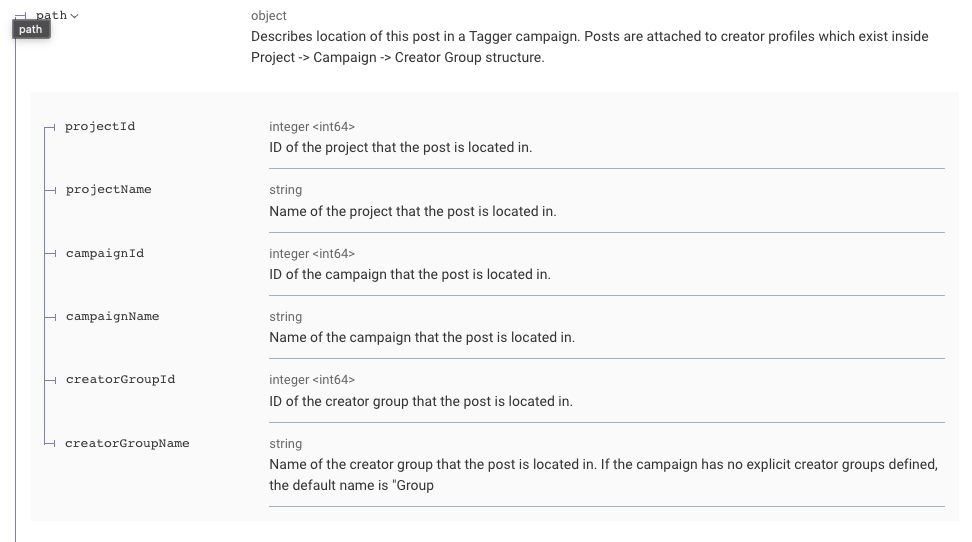Screen dimensions: 972x542
Task: Select the creatorGroupId property name
Action: tap(120, 380)
